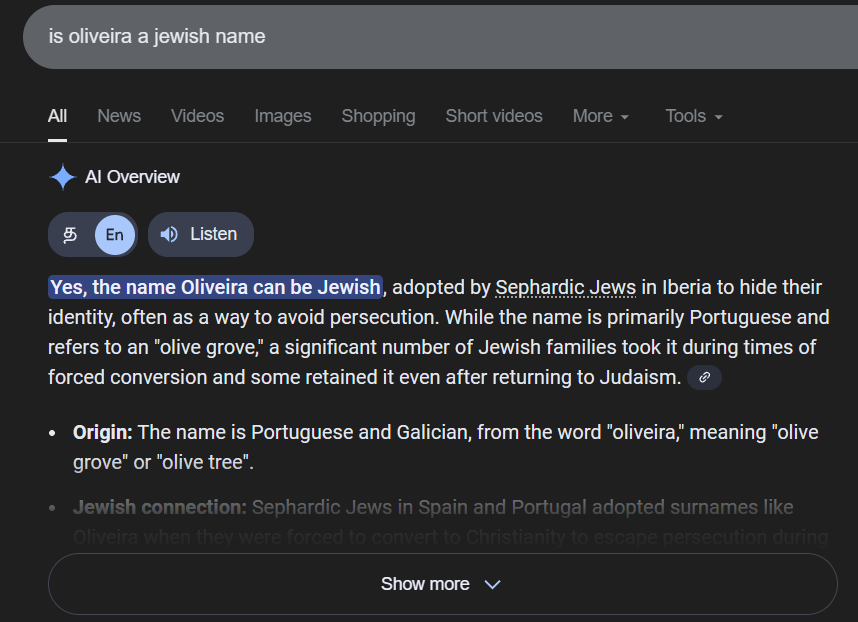Click the faded Jewish connection bullet heading
The image size is (858, 622).
[x=159, y=507]
